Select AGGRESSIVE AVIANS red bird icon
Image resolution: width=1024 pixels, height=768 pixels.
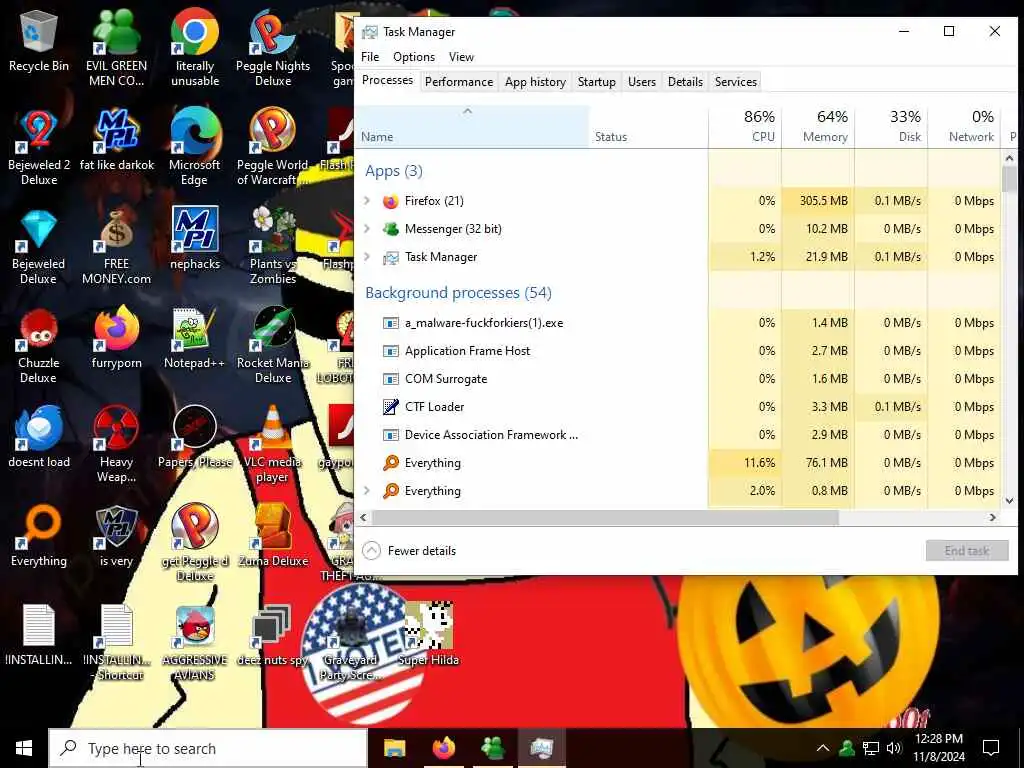pyautogui.click(x=195, y=643)
